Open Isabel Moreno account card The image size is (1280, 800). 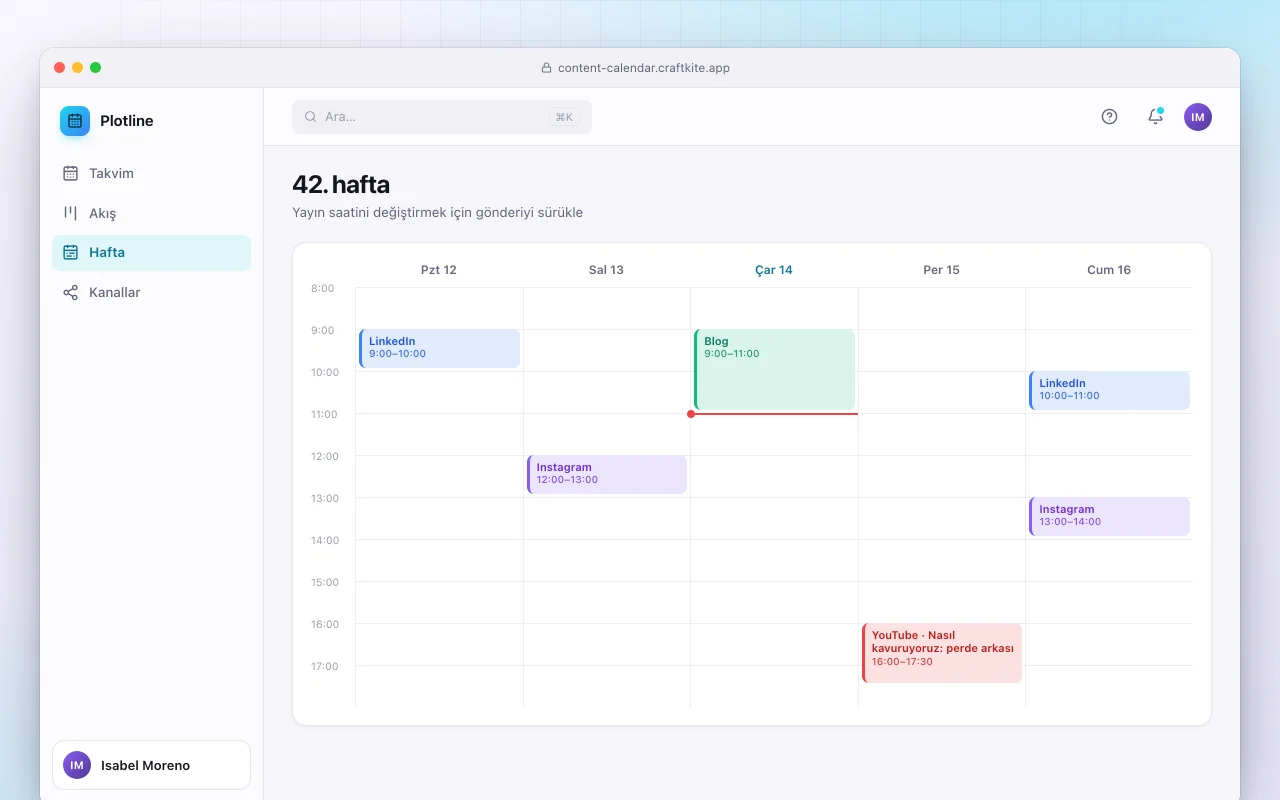(151, 765)
